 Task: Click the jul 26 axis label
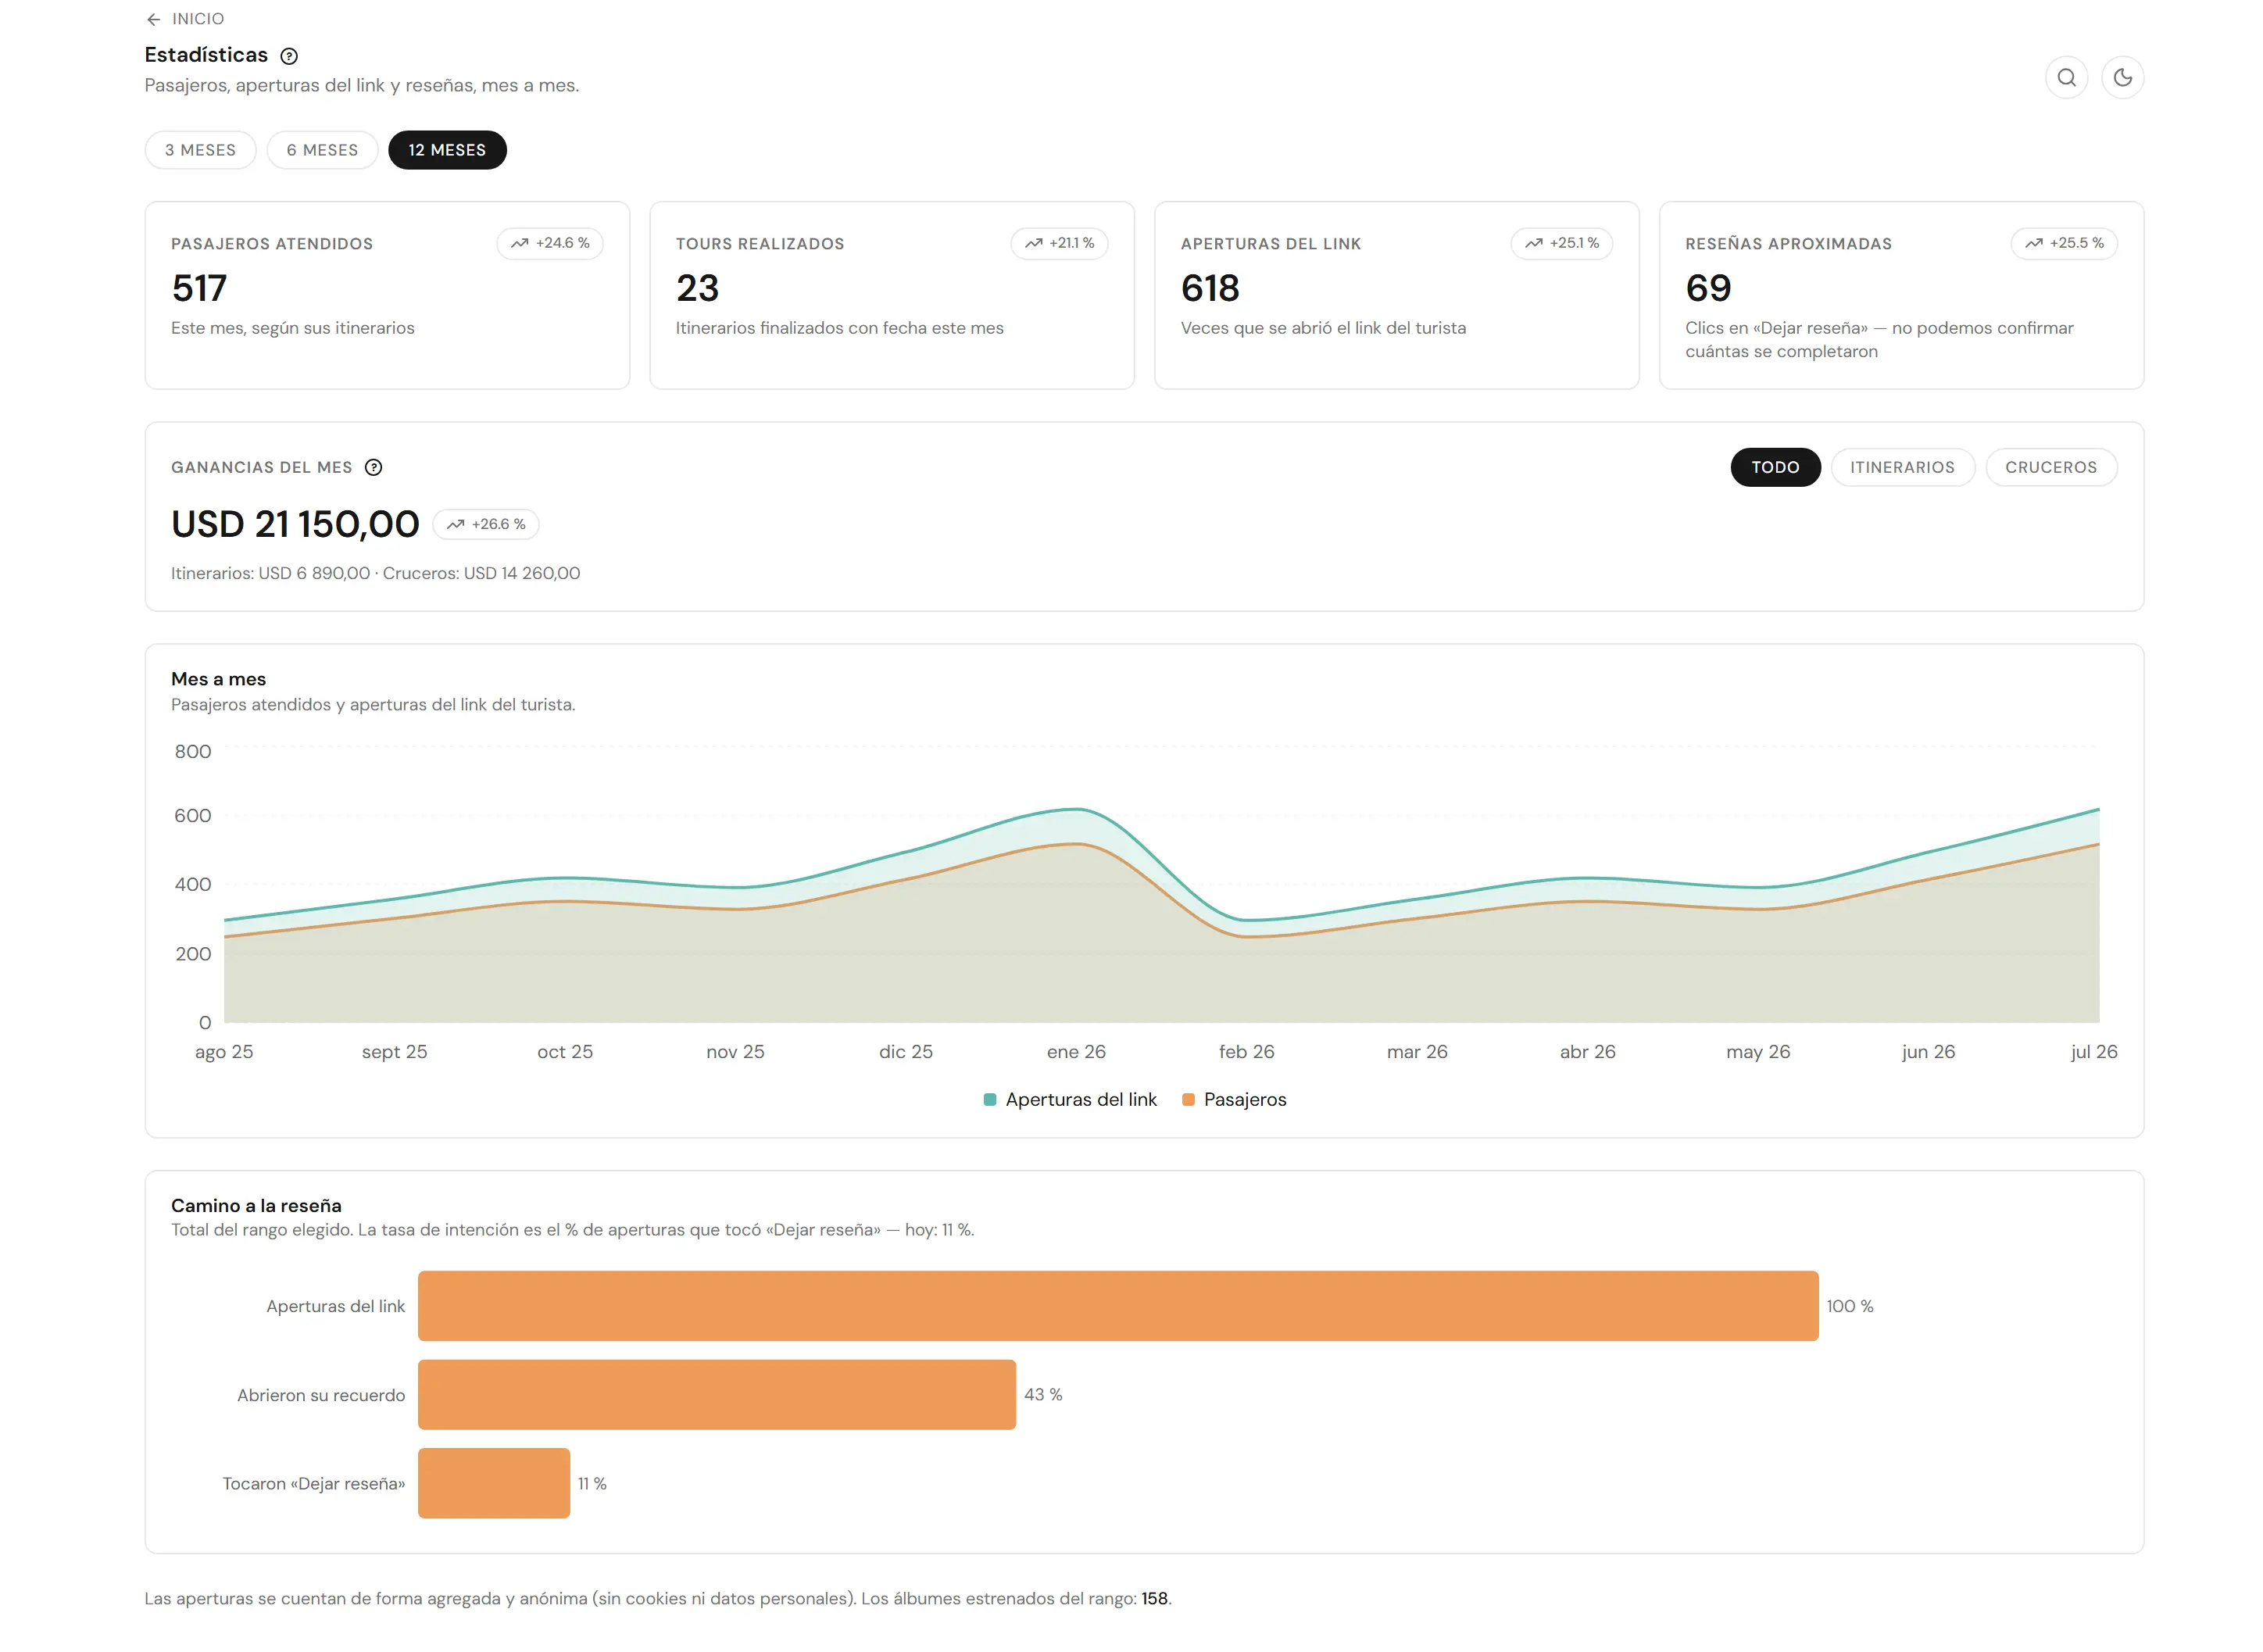[x=2093, y=1051]
